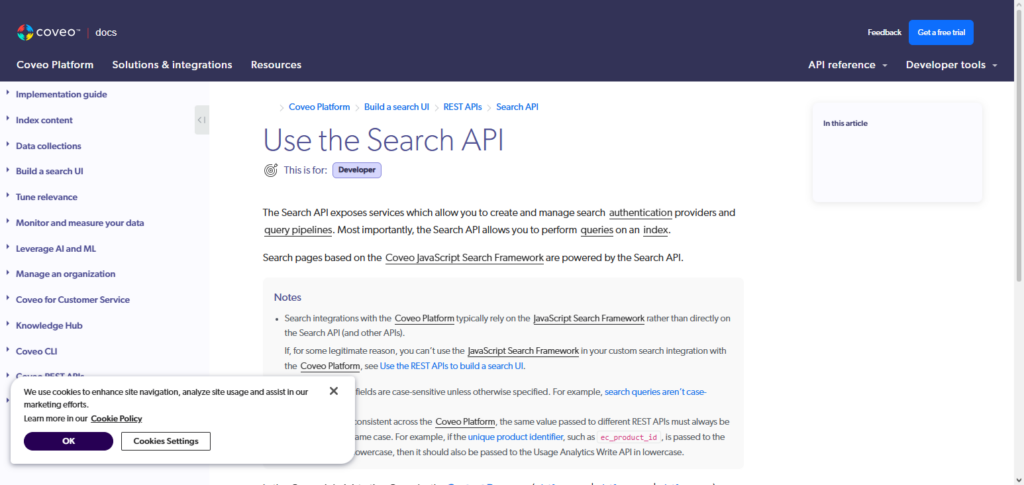1024x485 pixels.
Task: Open Cookies Settings
Action: pos(166,441)
